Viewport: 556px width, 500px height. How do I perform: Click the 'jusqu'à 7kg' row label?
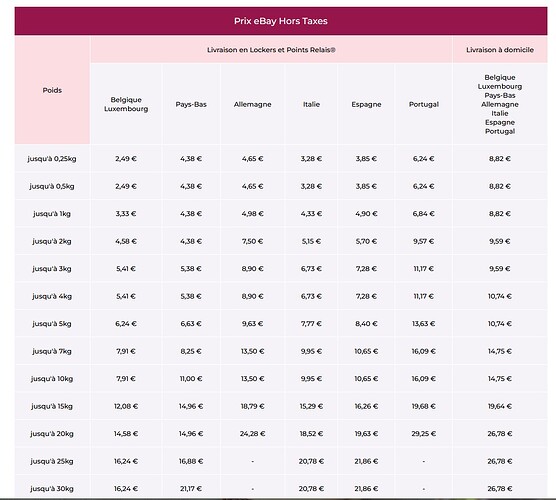tap(52, 351)
